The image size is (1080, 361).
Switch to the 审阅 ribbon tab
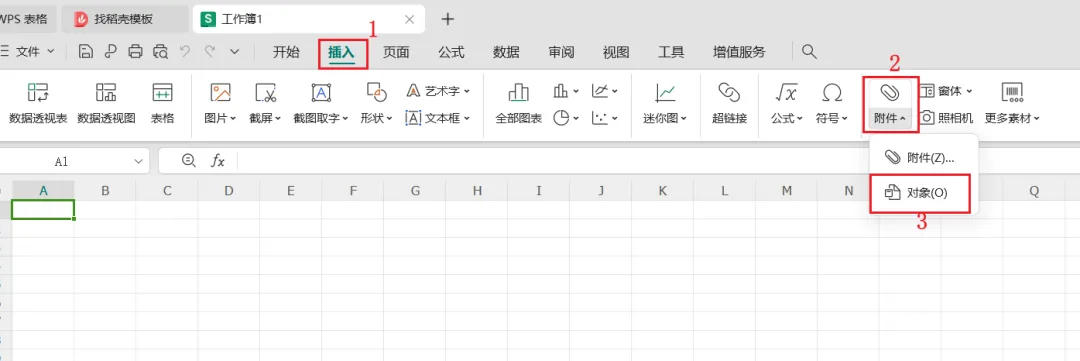tap(561, 52)
